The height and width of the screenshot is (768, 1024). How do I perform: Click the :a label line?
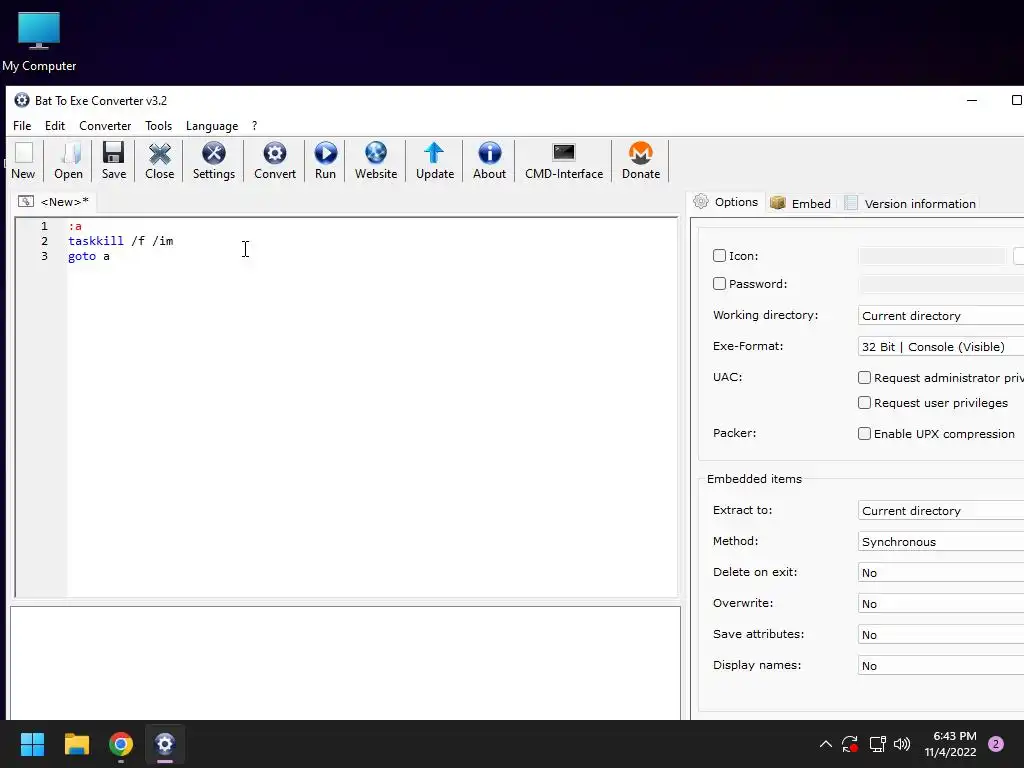pyautogui.click(x=75, y=226)
